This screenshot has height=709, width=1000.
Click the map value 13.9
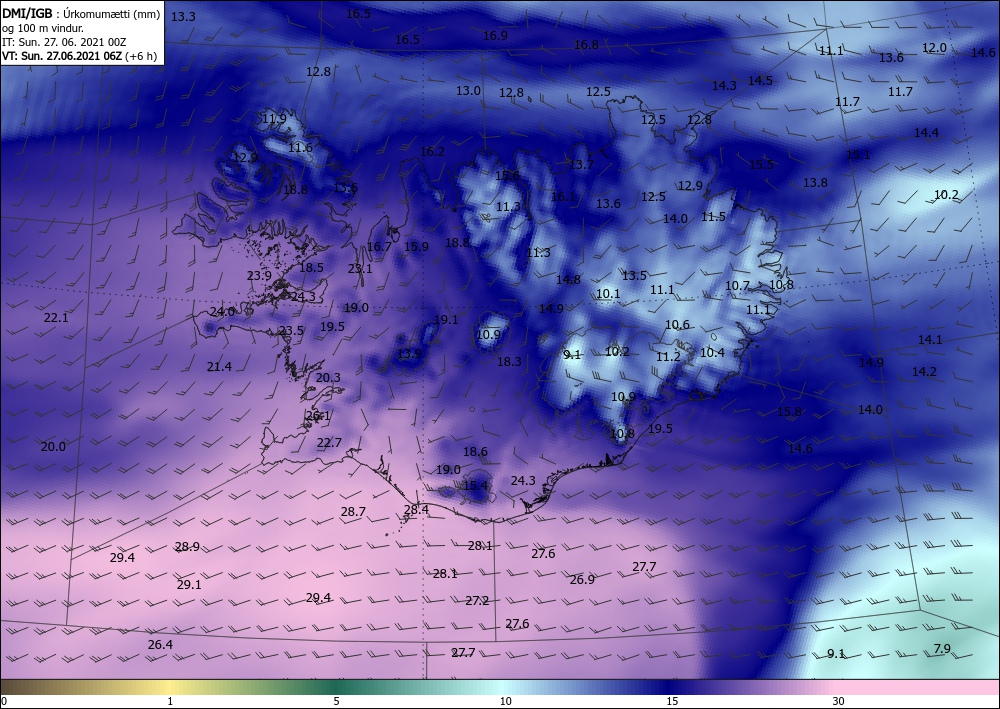[409, 354]
